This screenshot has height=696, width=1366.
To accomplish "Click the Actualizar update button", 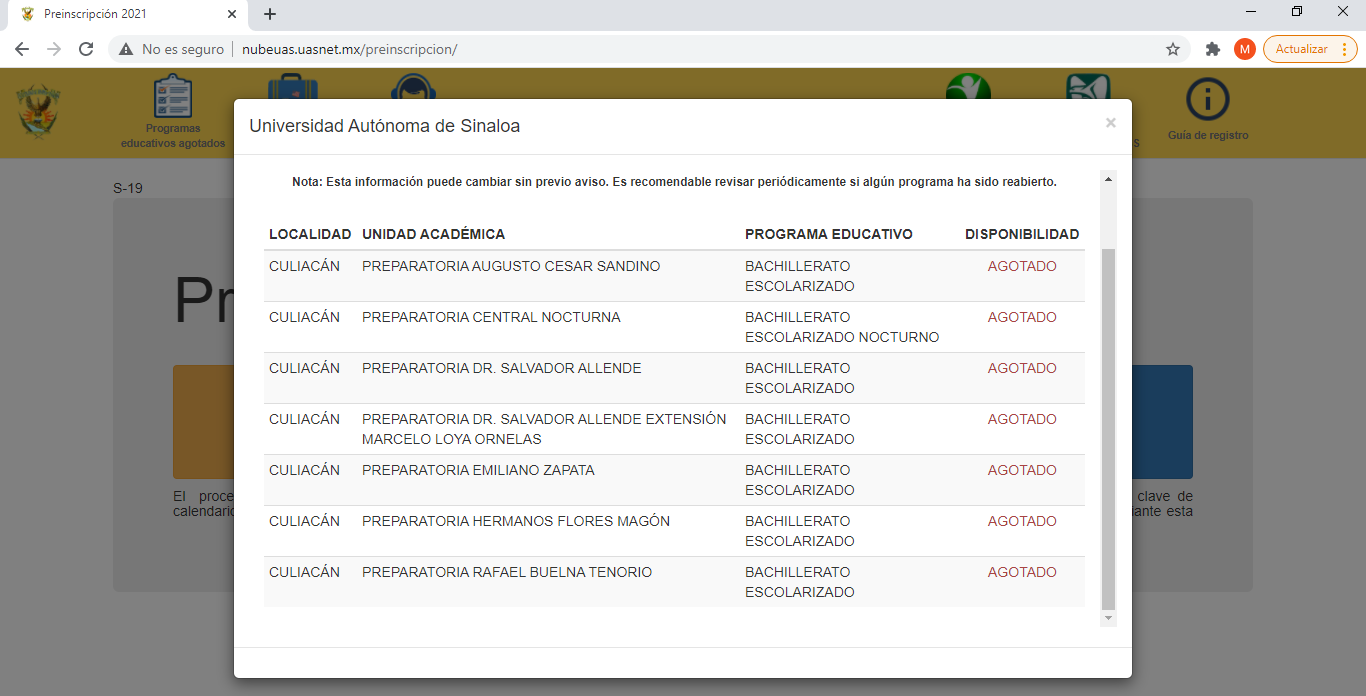I will point(1302,49).
